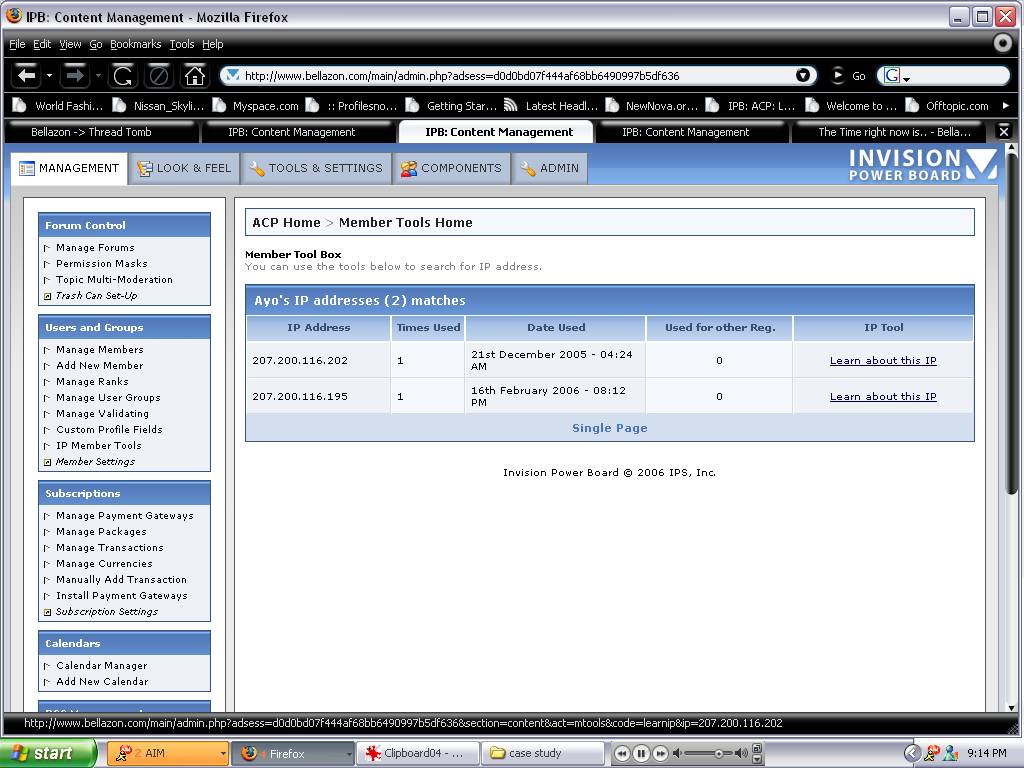The image size is (1024, 768).
Task: Go to browser Home icon
Action: [x=195, y=75]
